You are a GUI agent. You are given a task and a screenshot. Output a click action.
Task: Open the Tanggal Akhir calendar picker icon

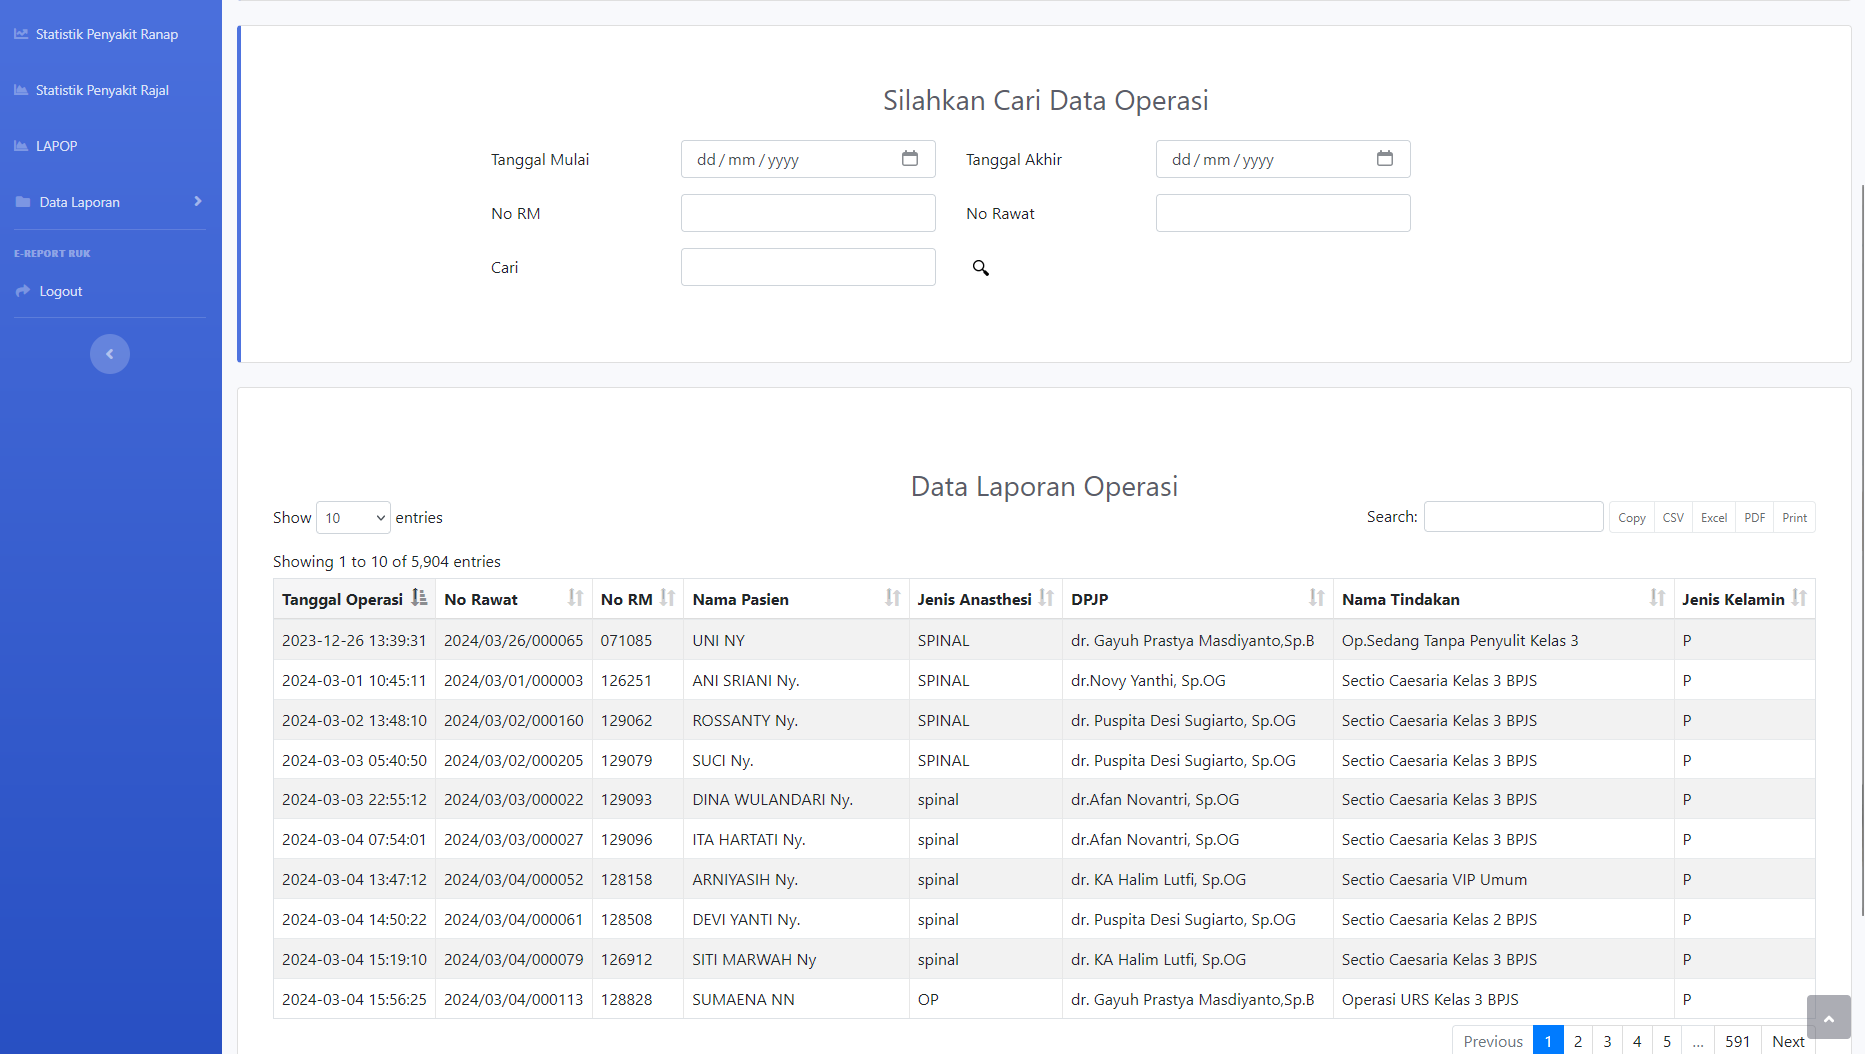[1384, 159]
